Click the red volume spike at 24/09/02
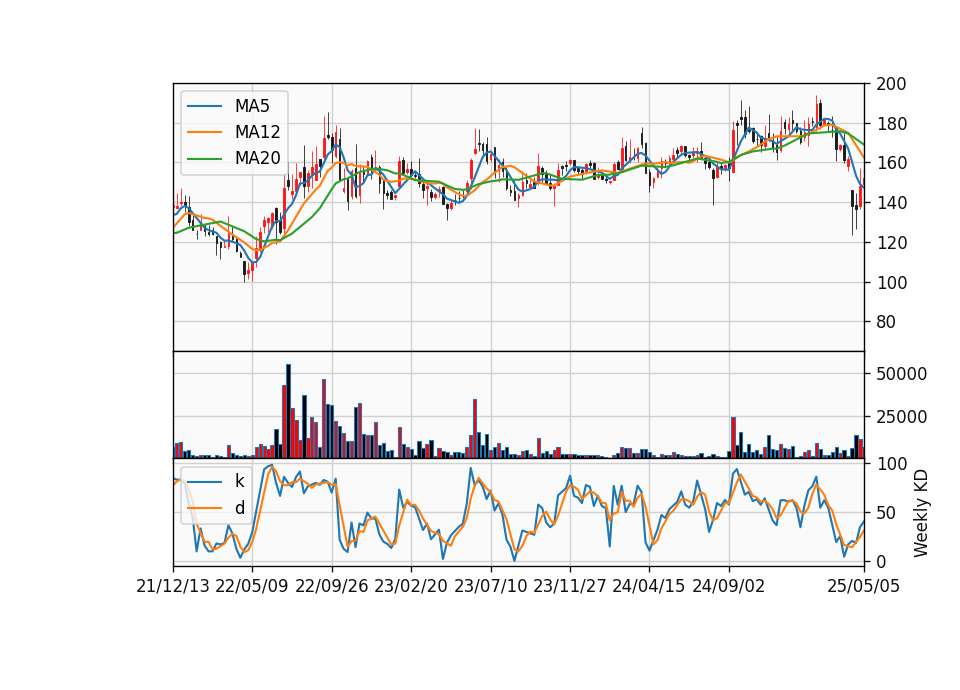This screenshot has height=690, width=960. 733,438
